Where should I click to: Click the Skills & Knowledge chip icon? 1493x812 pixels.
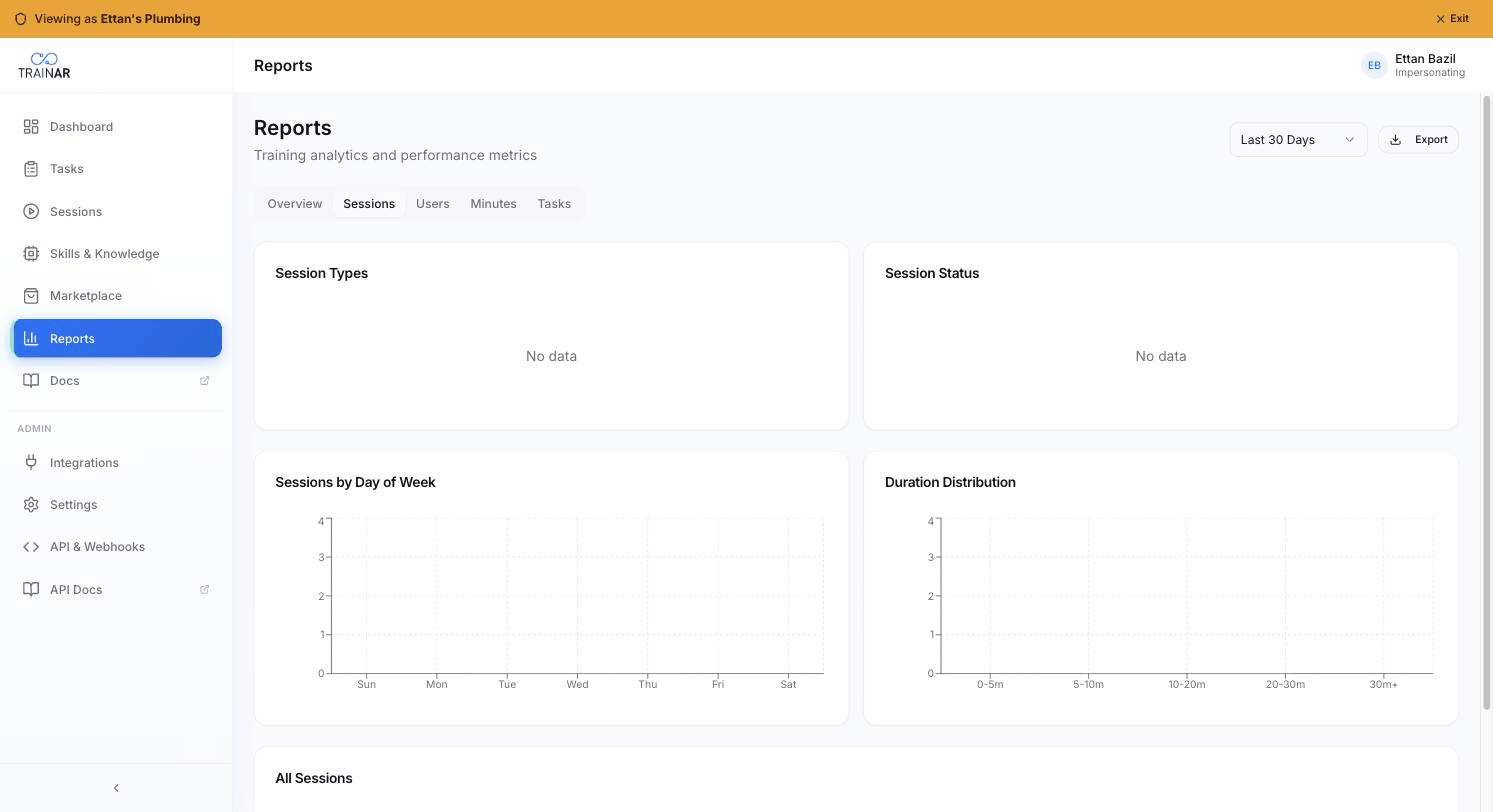(31, 254)
